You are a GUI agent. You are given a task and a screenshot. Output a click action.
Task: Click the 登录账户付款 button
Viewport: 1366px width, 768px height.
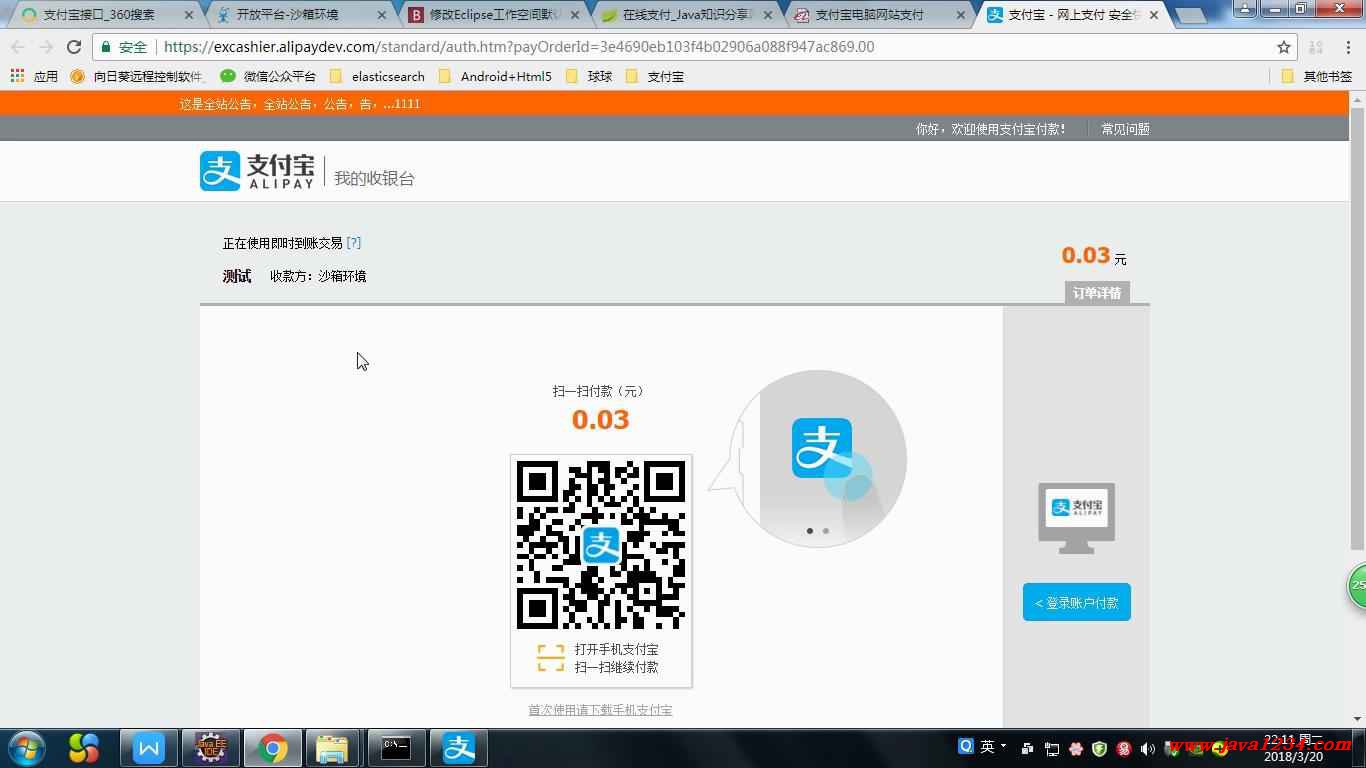[1076, 602]
